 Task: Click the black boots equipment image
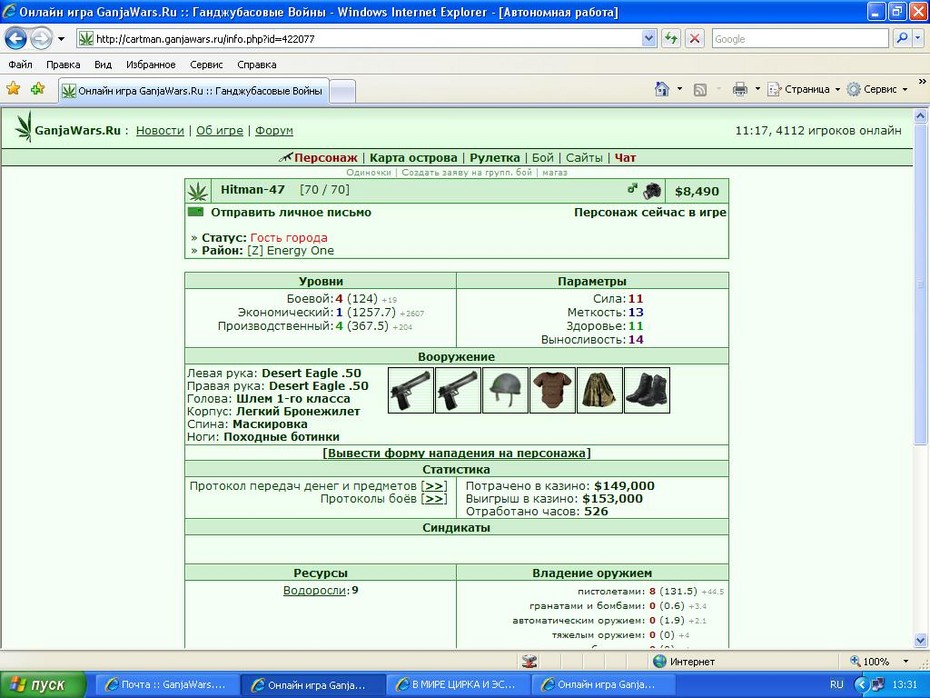click(647, 390)
